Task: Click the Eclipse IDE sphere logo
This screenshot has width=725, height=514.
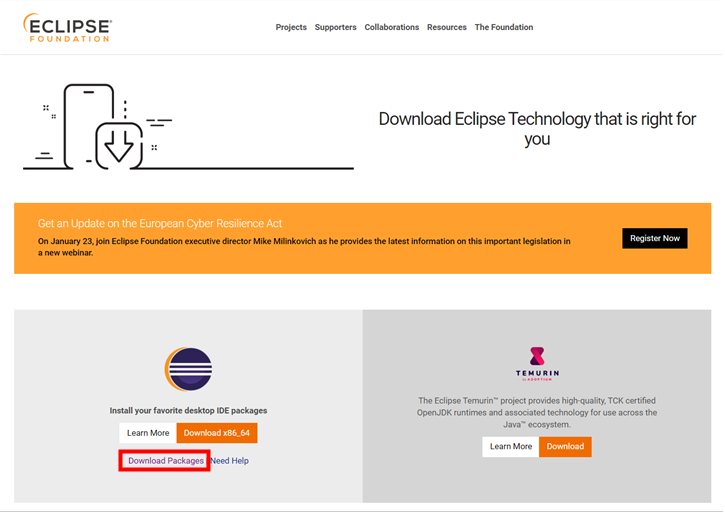Action: click(x=188, y=369)
